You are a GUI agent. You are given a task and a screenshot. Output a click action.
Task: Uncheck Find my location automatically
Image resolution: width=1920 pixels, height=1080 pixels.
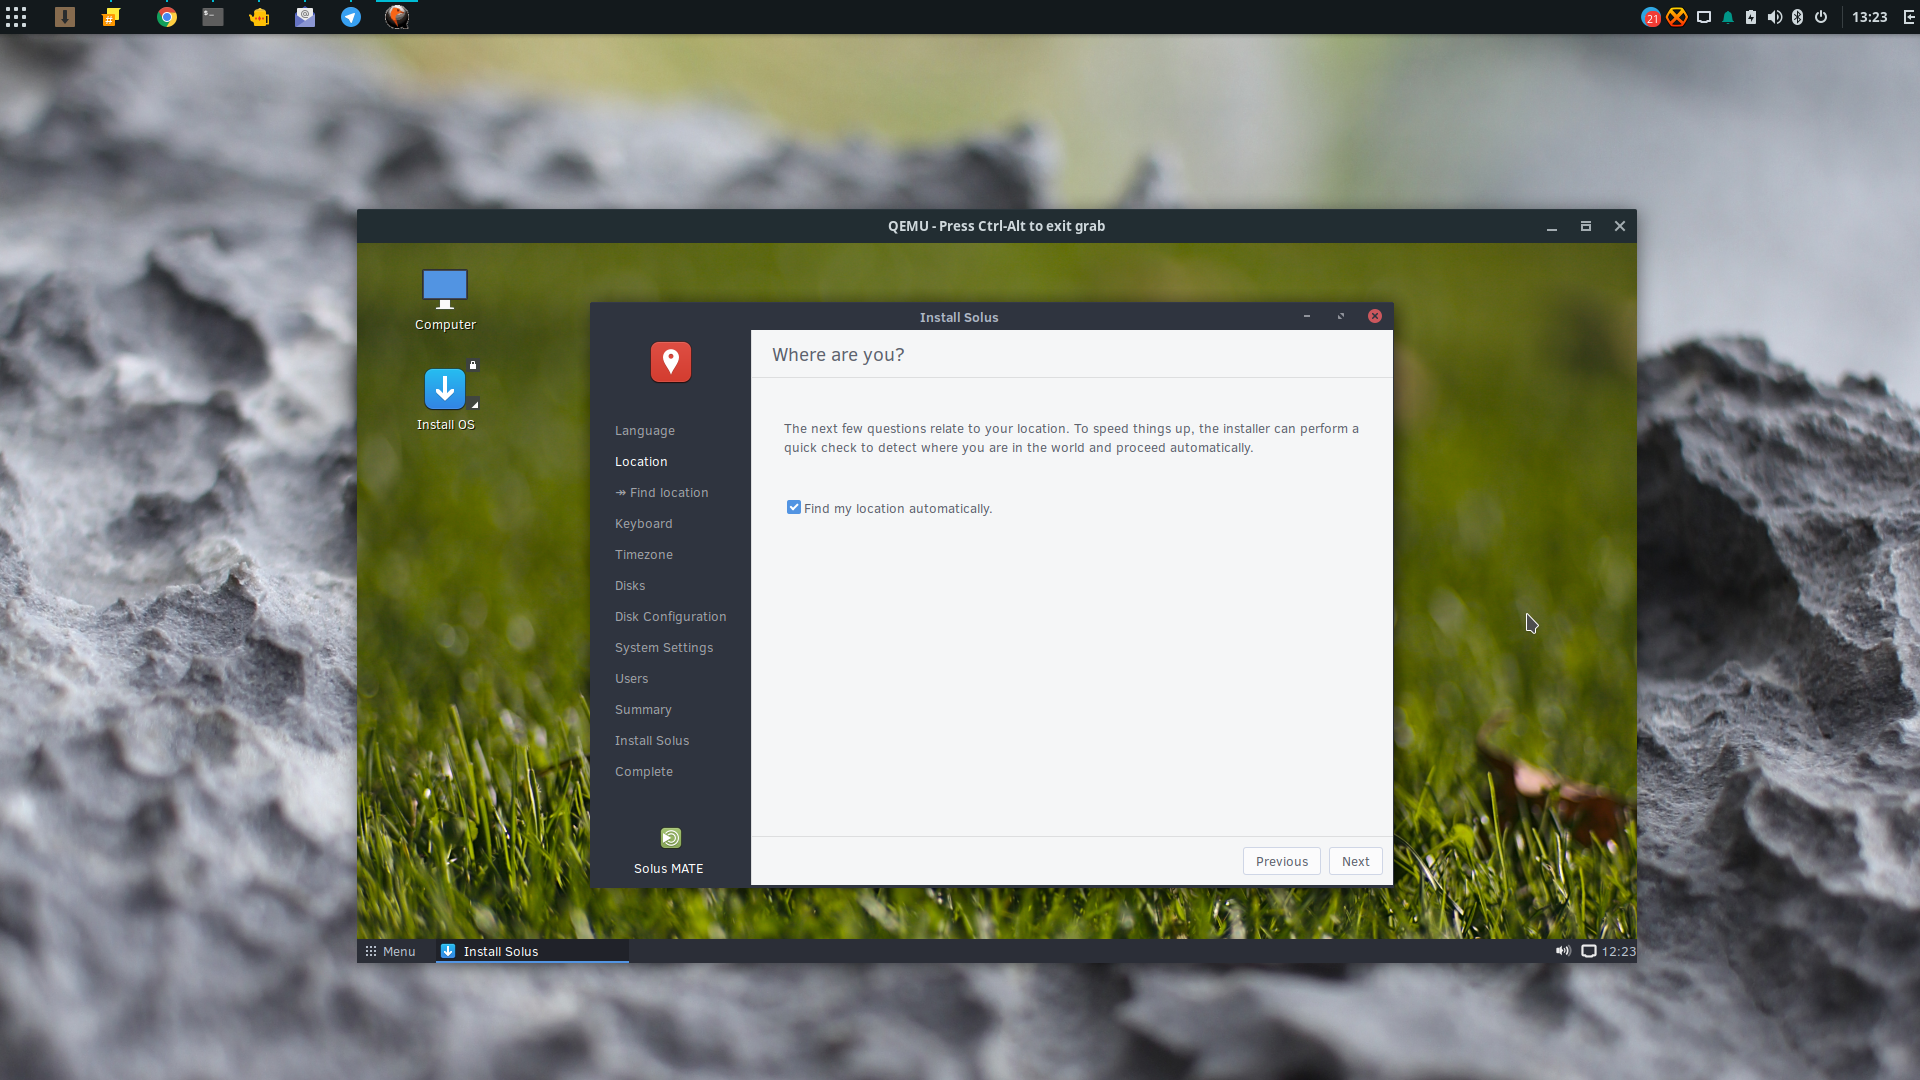[794, 508]
